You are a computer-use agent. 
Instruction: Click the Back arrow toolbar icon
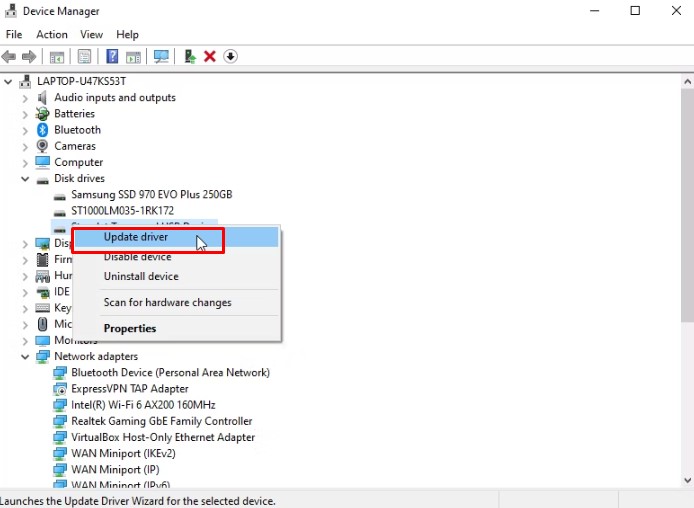click(9, 57)
